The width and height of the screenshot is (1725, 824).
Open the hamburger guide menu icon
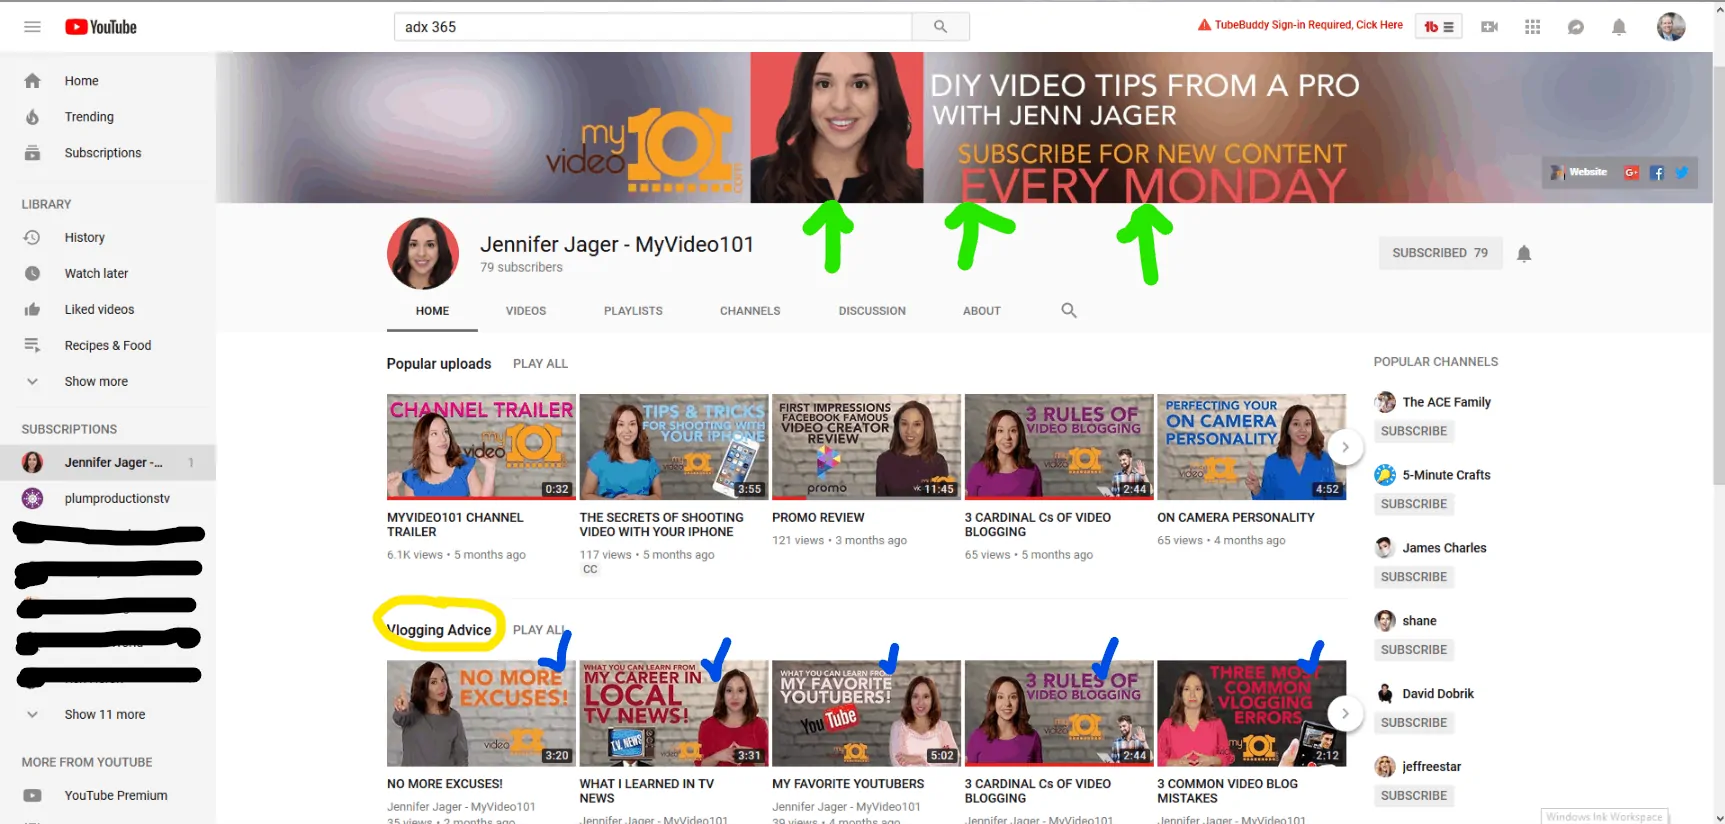coord(32,27)
